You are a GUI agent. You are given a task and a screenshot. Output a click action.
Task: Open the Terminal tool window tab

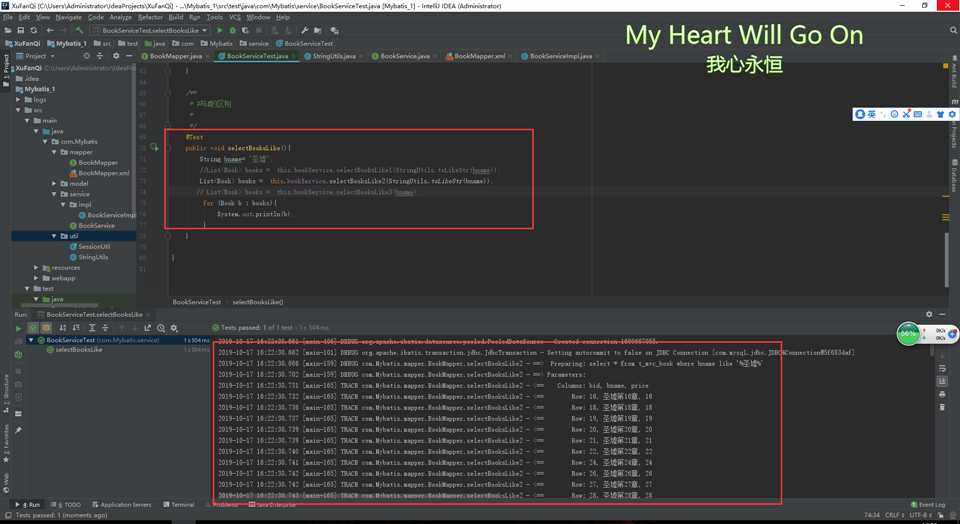(179, 505)
